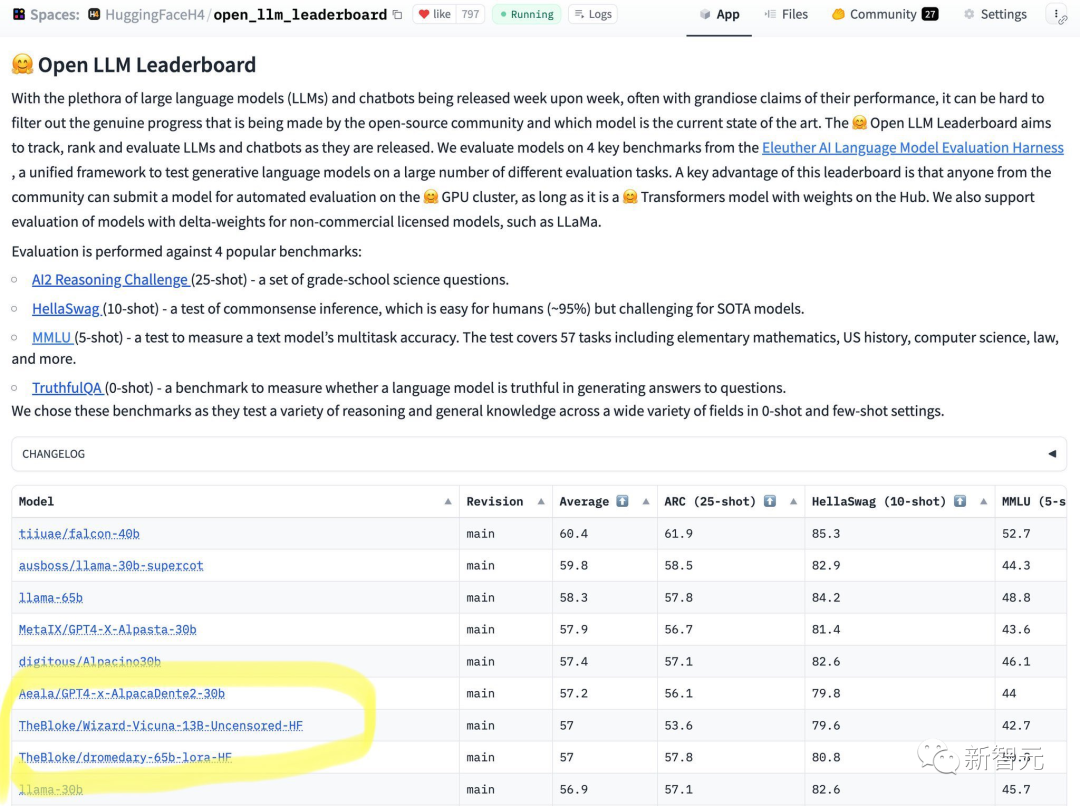1080x806 pixels.
Task: Sort by Revision column arrow
Action: click(x=541, y=502)
